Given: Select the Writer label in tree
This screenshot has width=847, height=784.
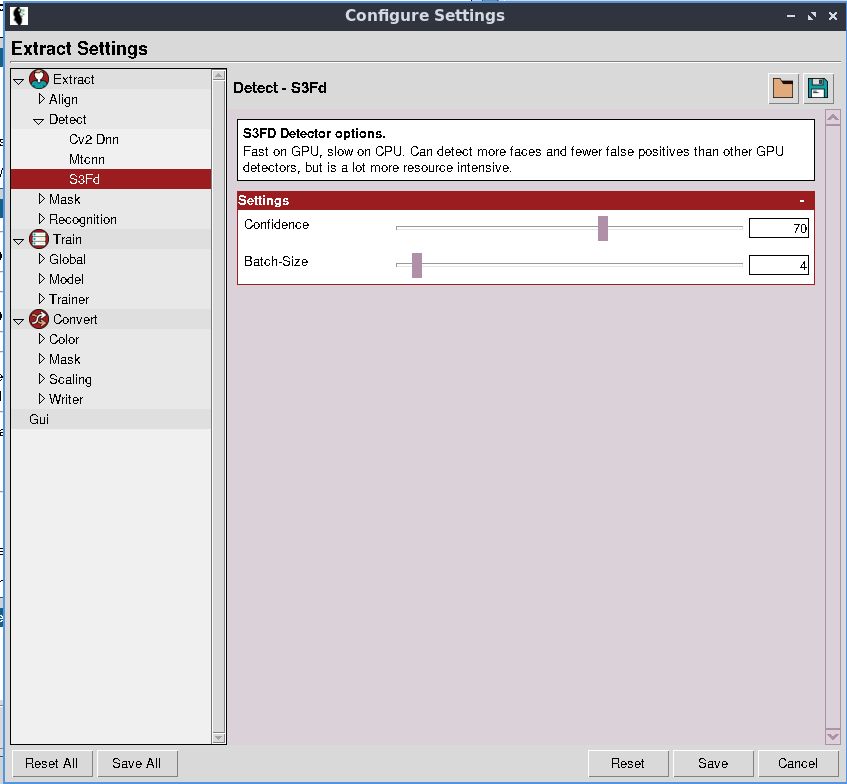Looking at the screenshot, I should [66, 399].
